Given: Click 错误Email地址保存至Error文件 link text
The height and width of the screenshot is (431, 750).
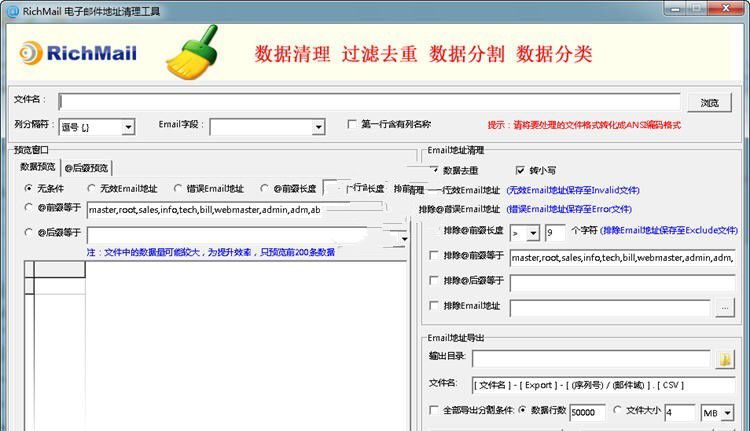Looking at the screenshot, I should (x=569, y=210).
